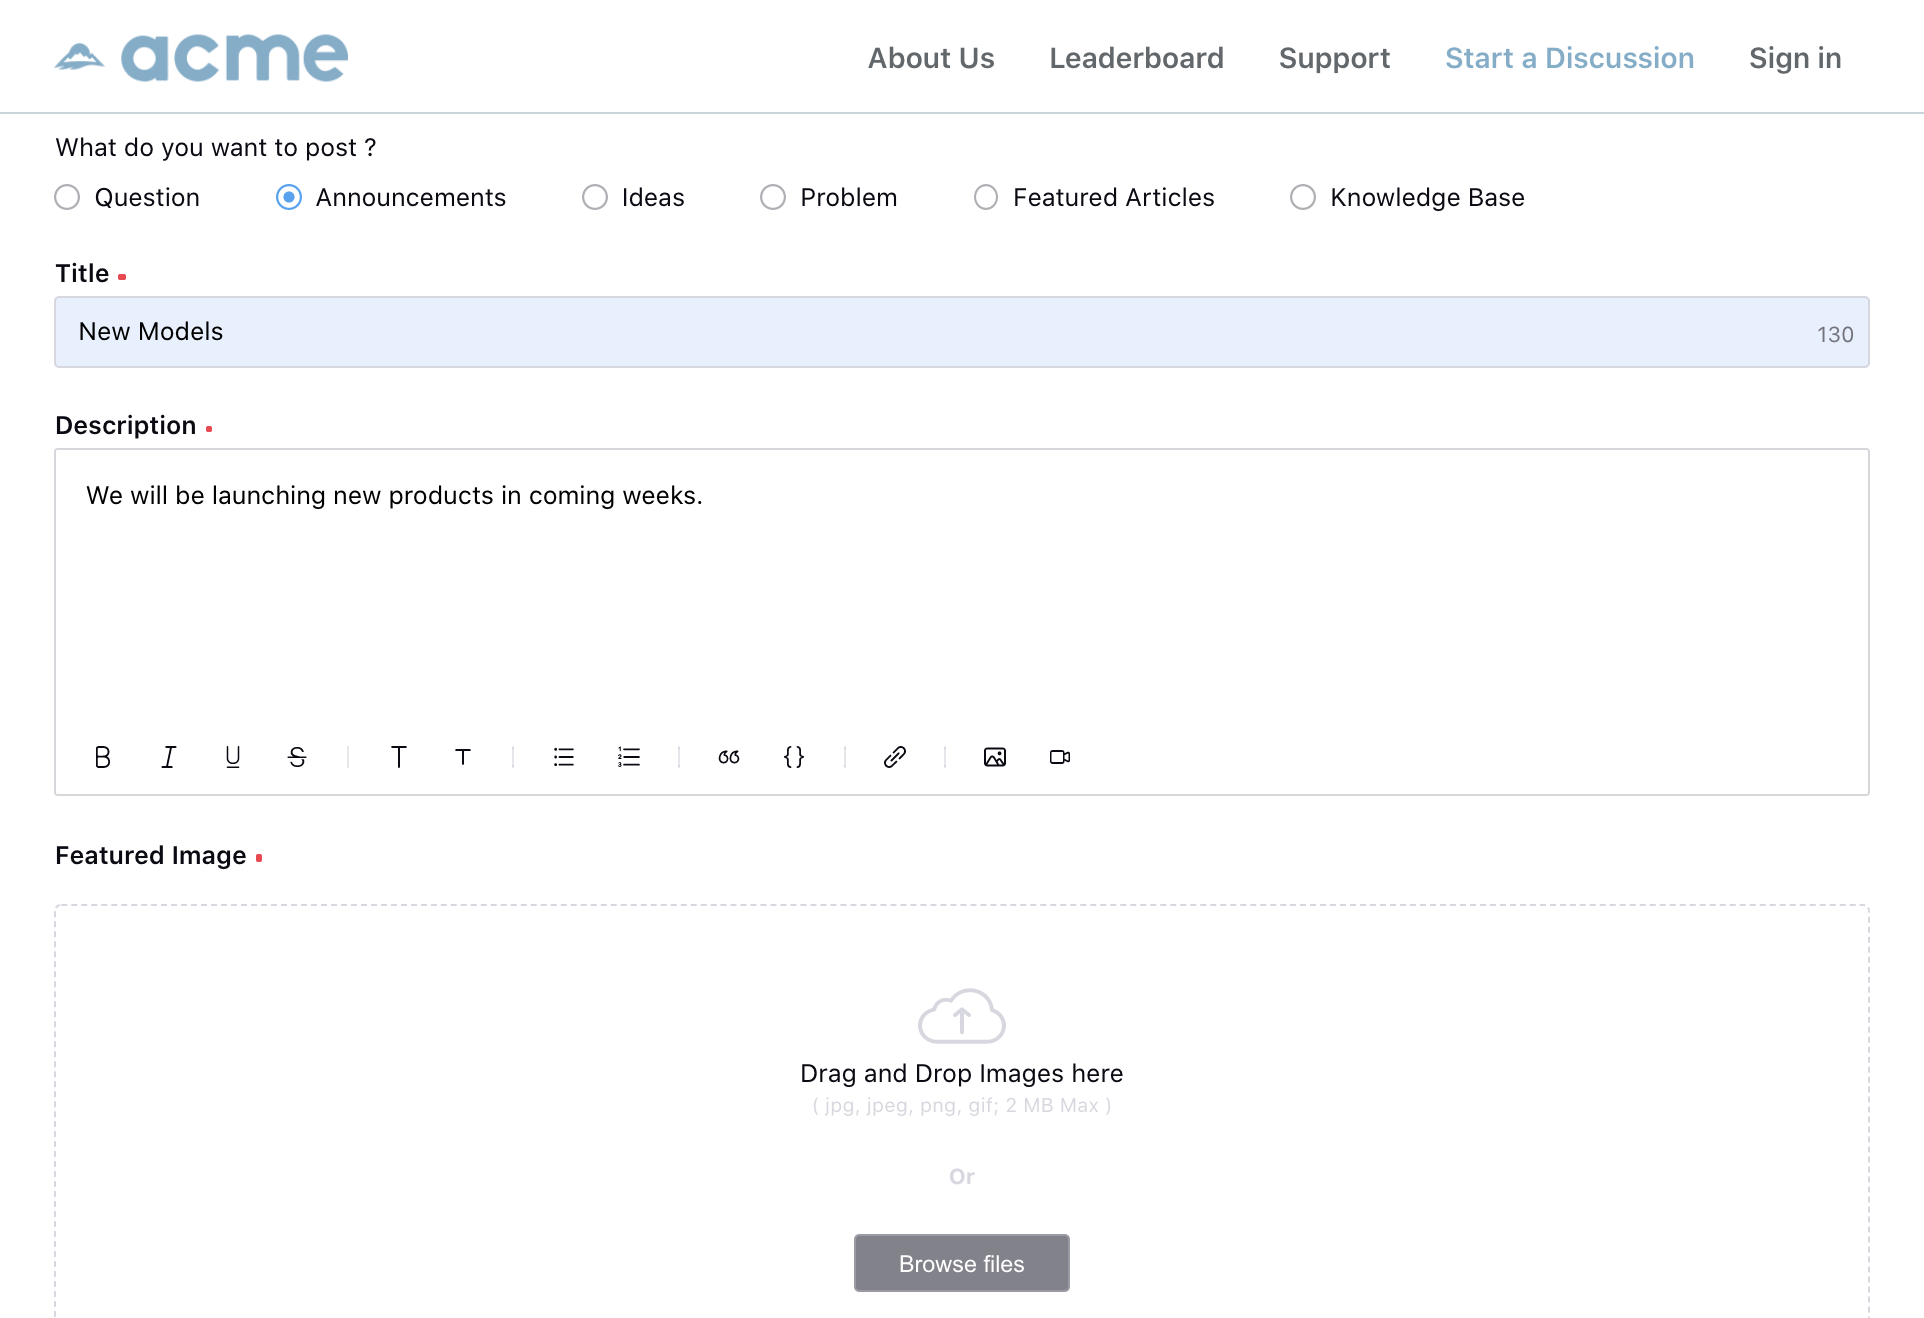Select the Problem post type
The image size is (1924, 1318).
pos(770,197)
